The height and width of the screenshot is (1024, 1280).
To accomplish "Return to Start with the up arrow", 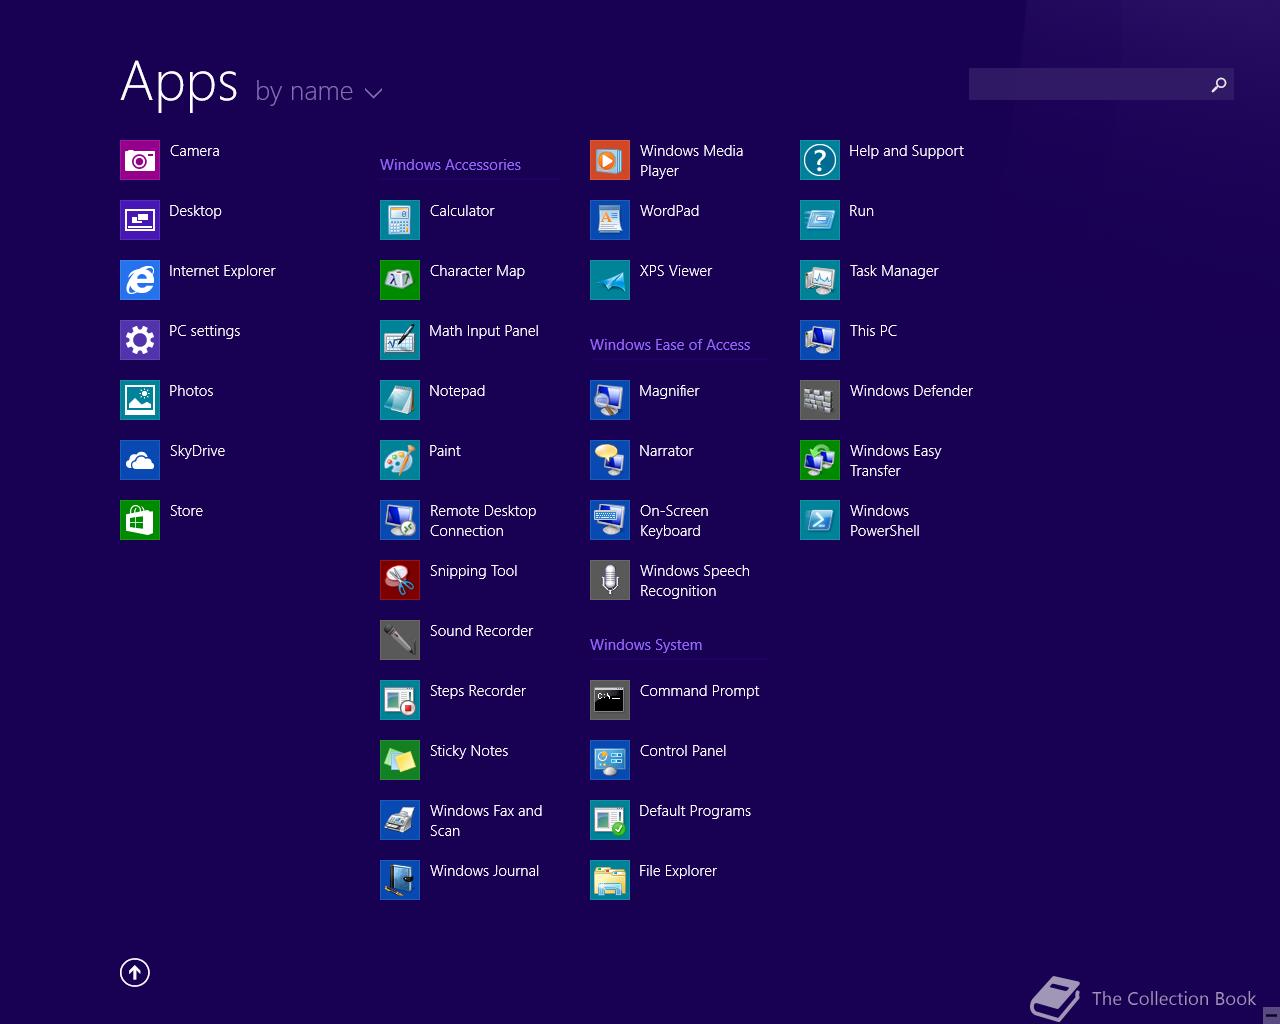I will pos(135,972).
